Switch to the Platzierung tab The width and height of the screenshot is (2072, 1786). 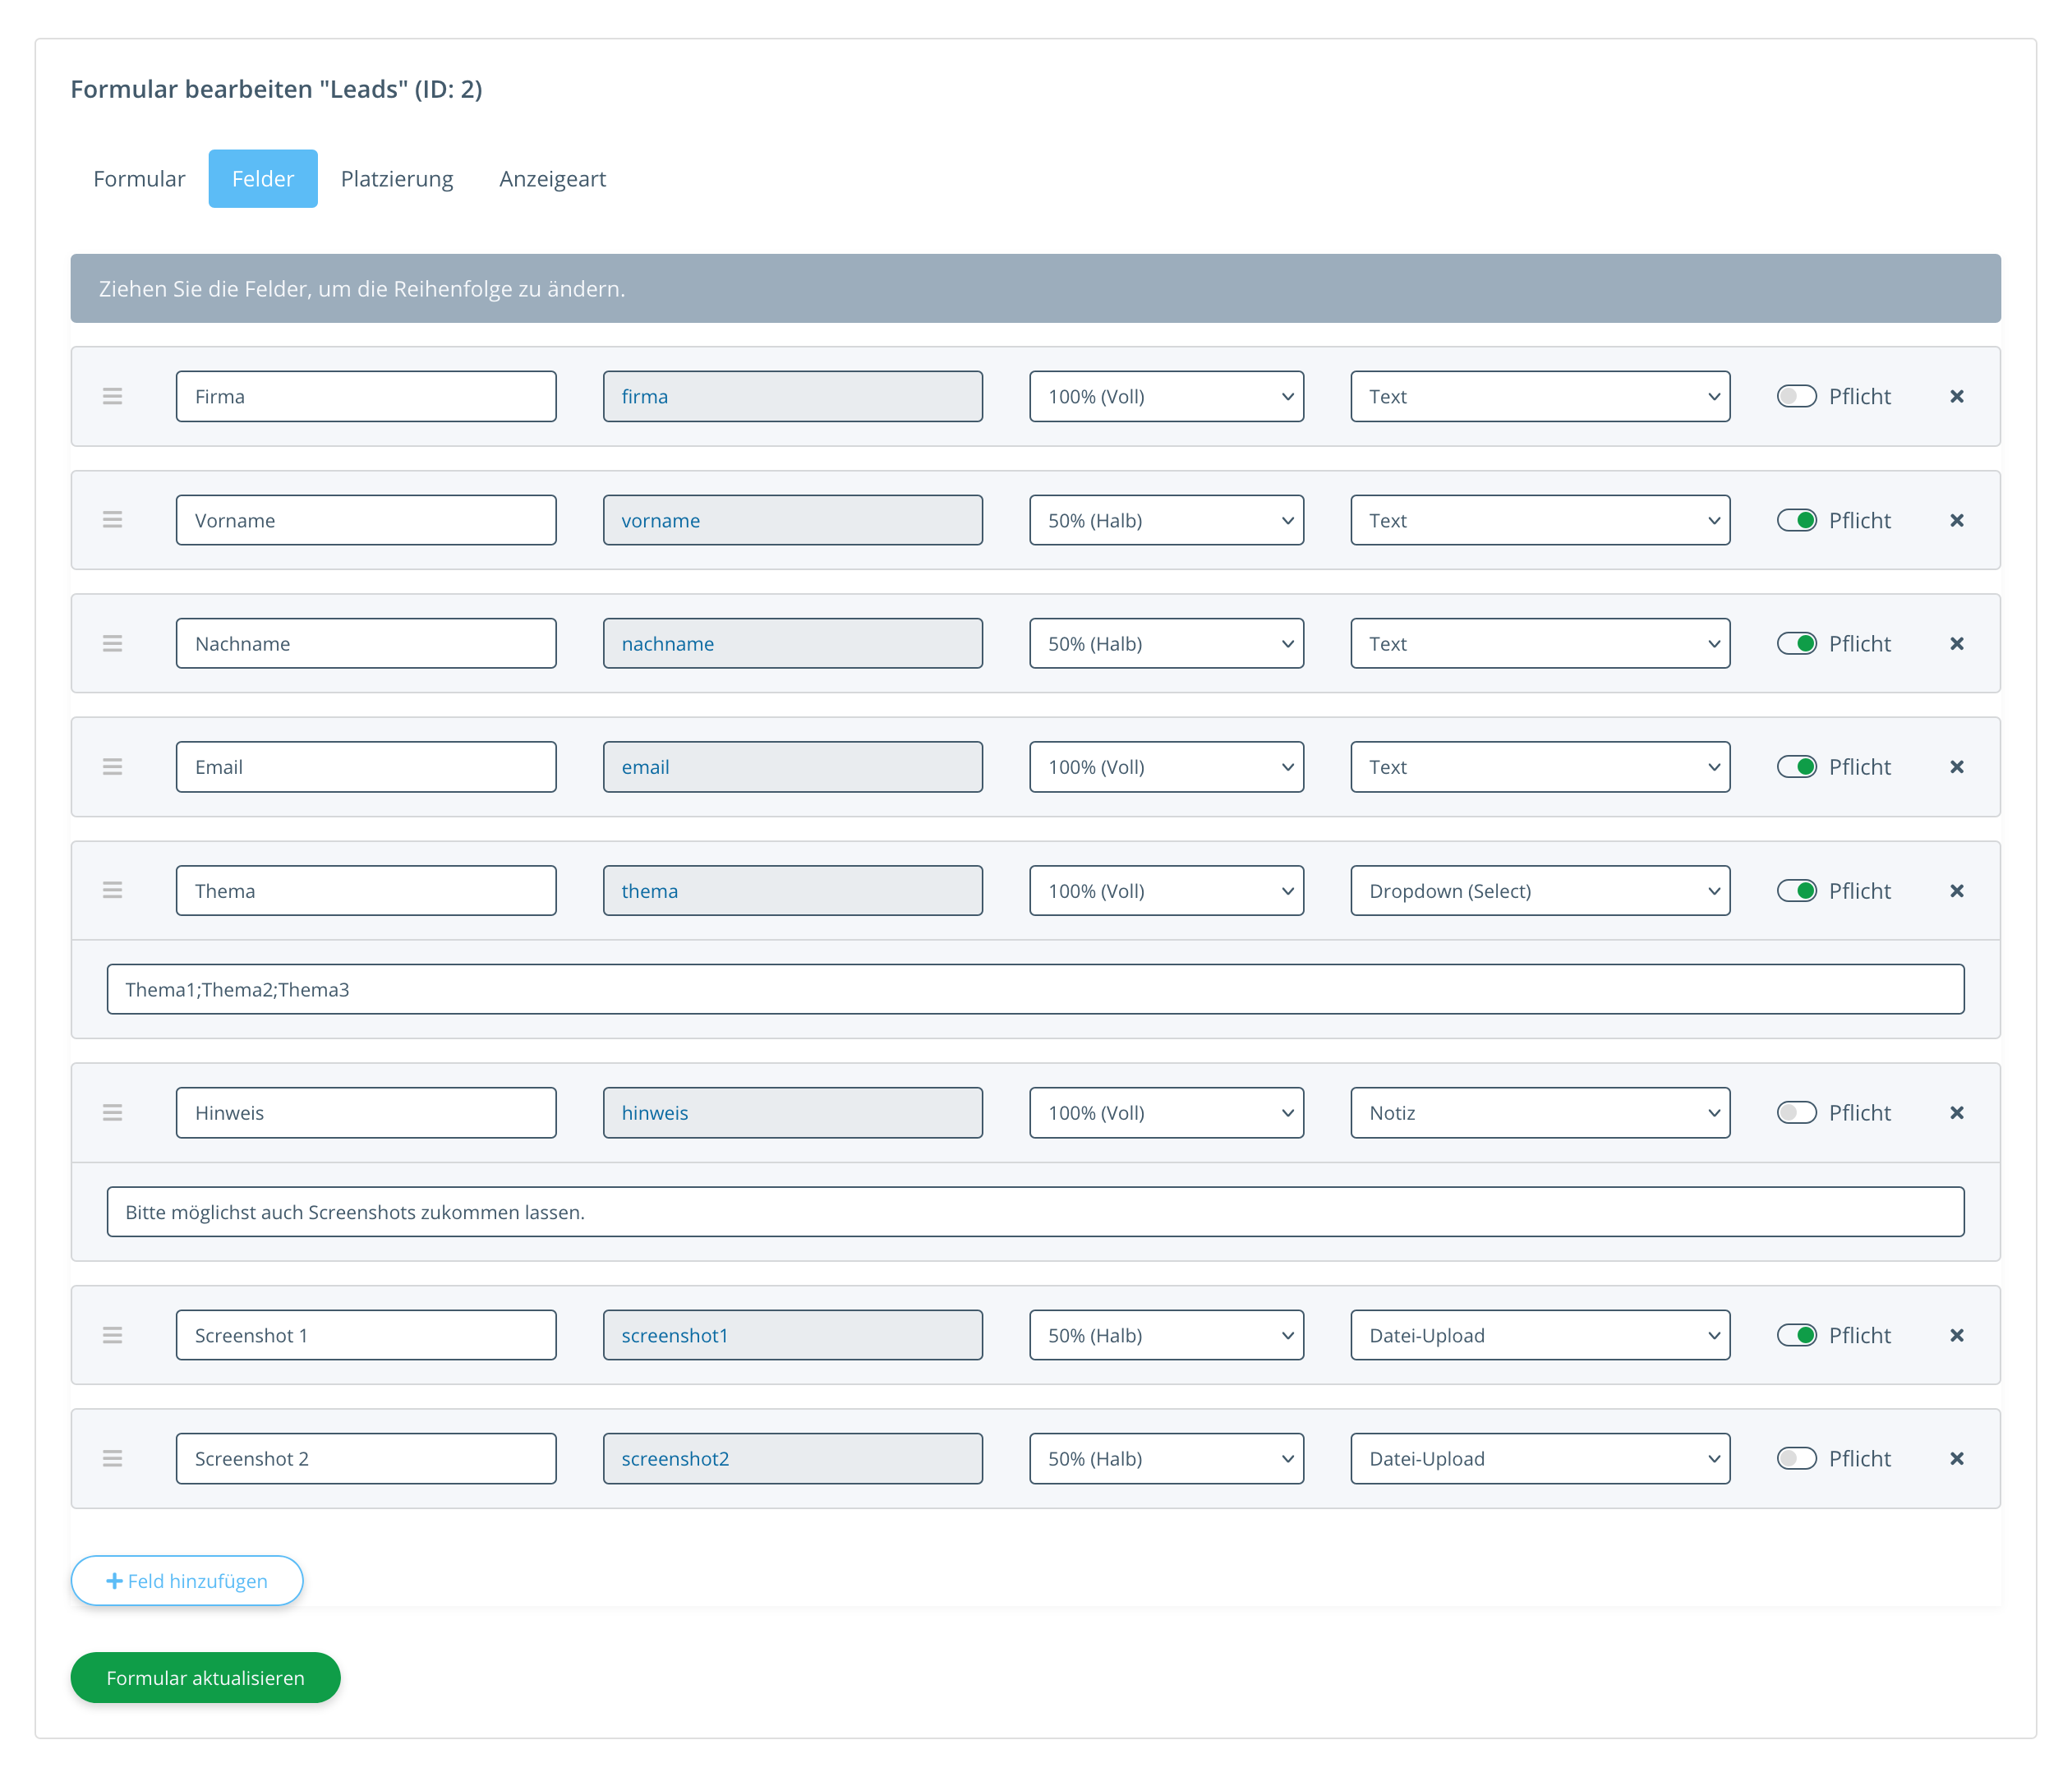click(396, 179)
